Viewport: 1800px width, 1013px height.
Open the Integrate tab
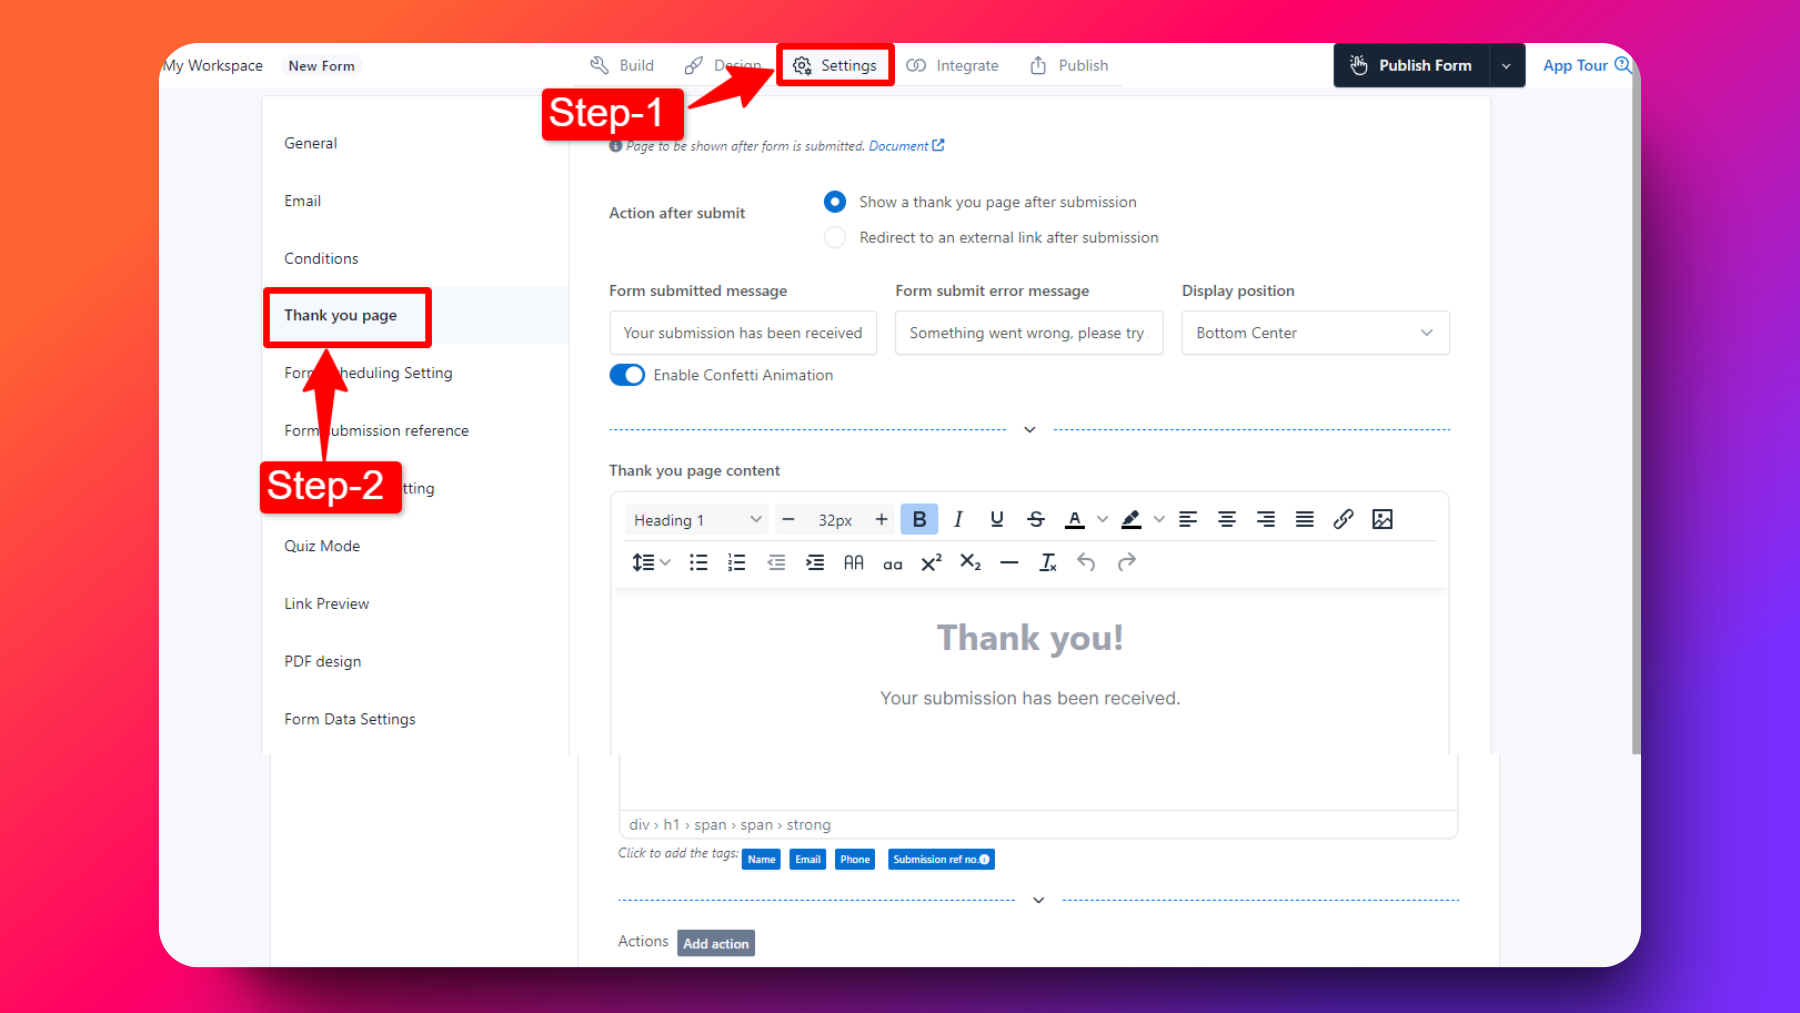pyautogui.click(x=952, y=66)
